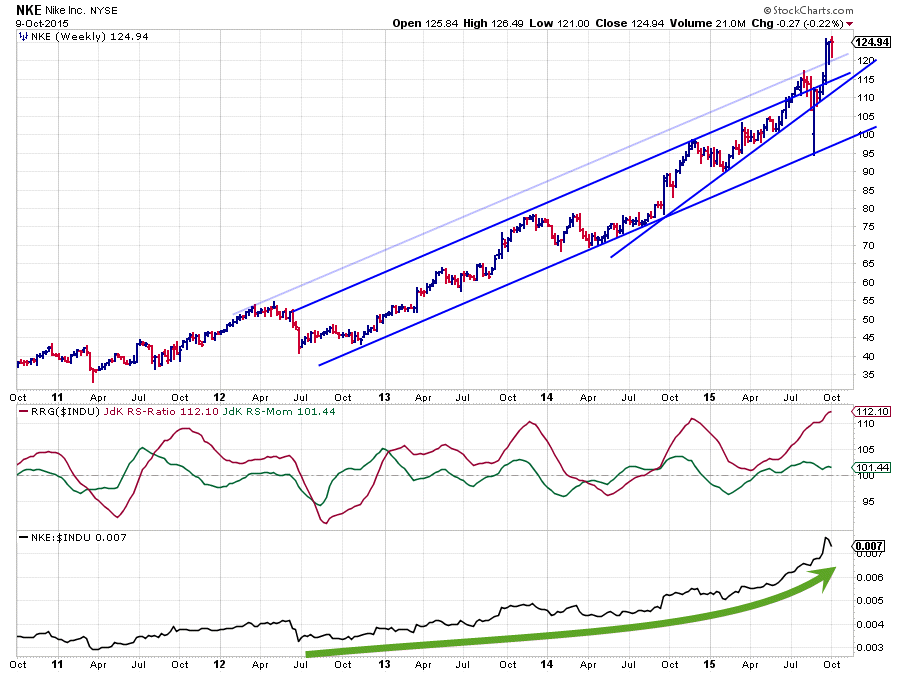Click the chart date '9-Oct-2015'

42,24
